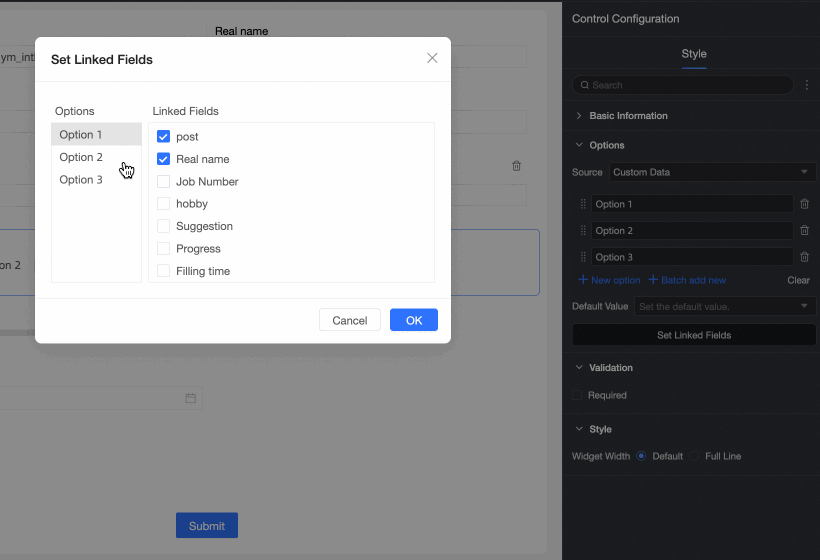This screenshot has height=560, width=820.
Task: Open the more options vertical dots menu
Action: (x=807, y=85)
